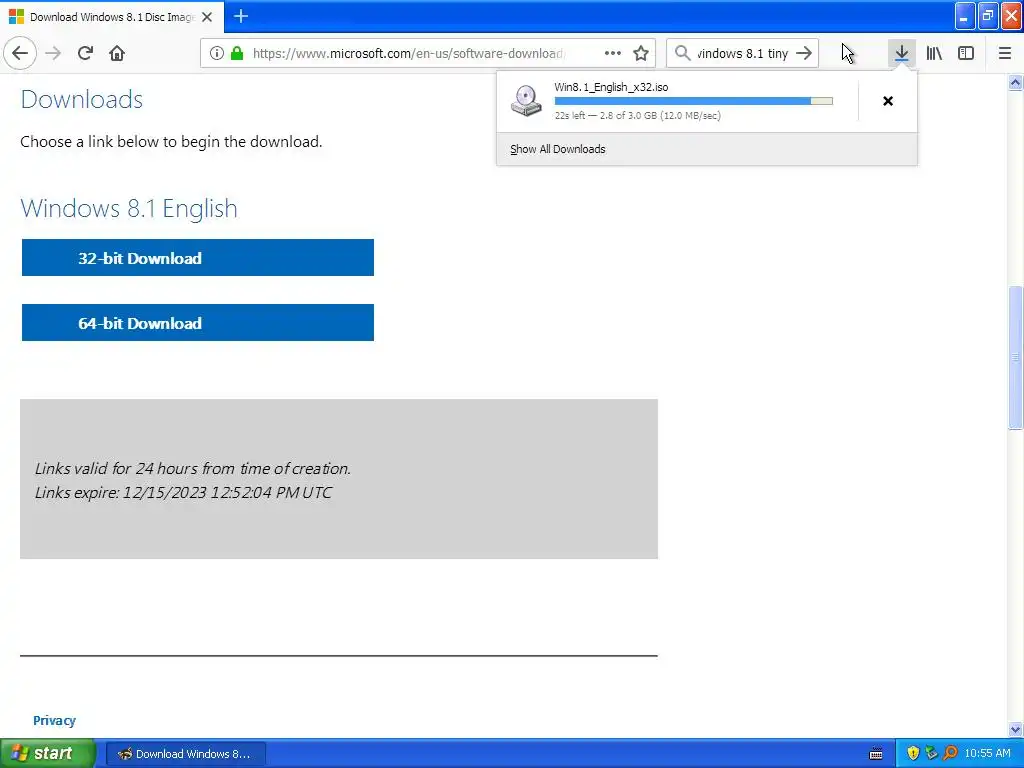The width and height of the screenshot is (1024, 768).
Task: Click the Links expire date text
Action: tap(183, 492)
